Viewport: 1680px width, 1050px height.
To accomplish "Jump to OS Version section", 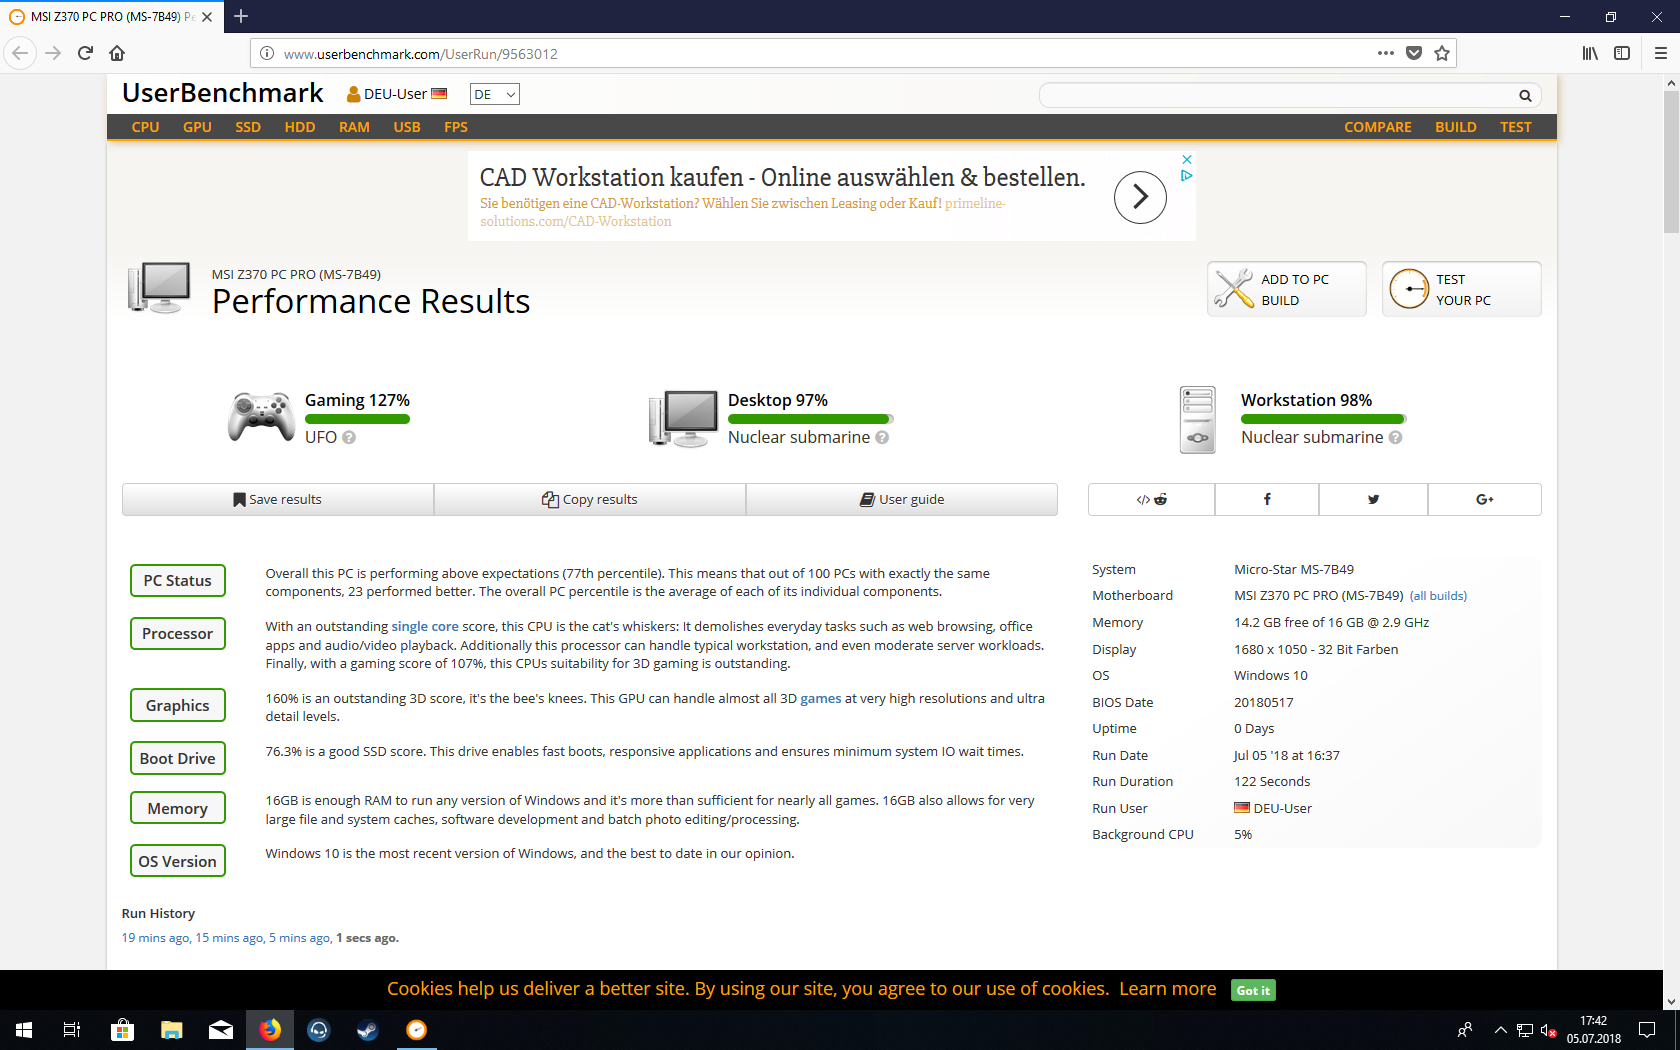I will (x=178, y=861).
